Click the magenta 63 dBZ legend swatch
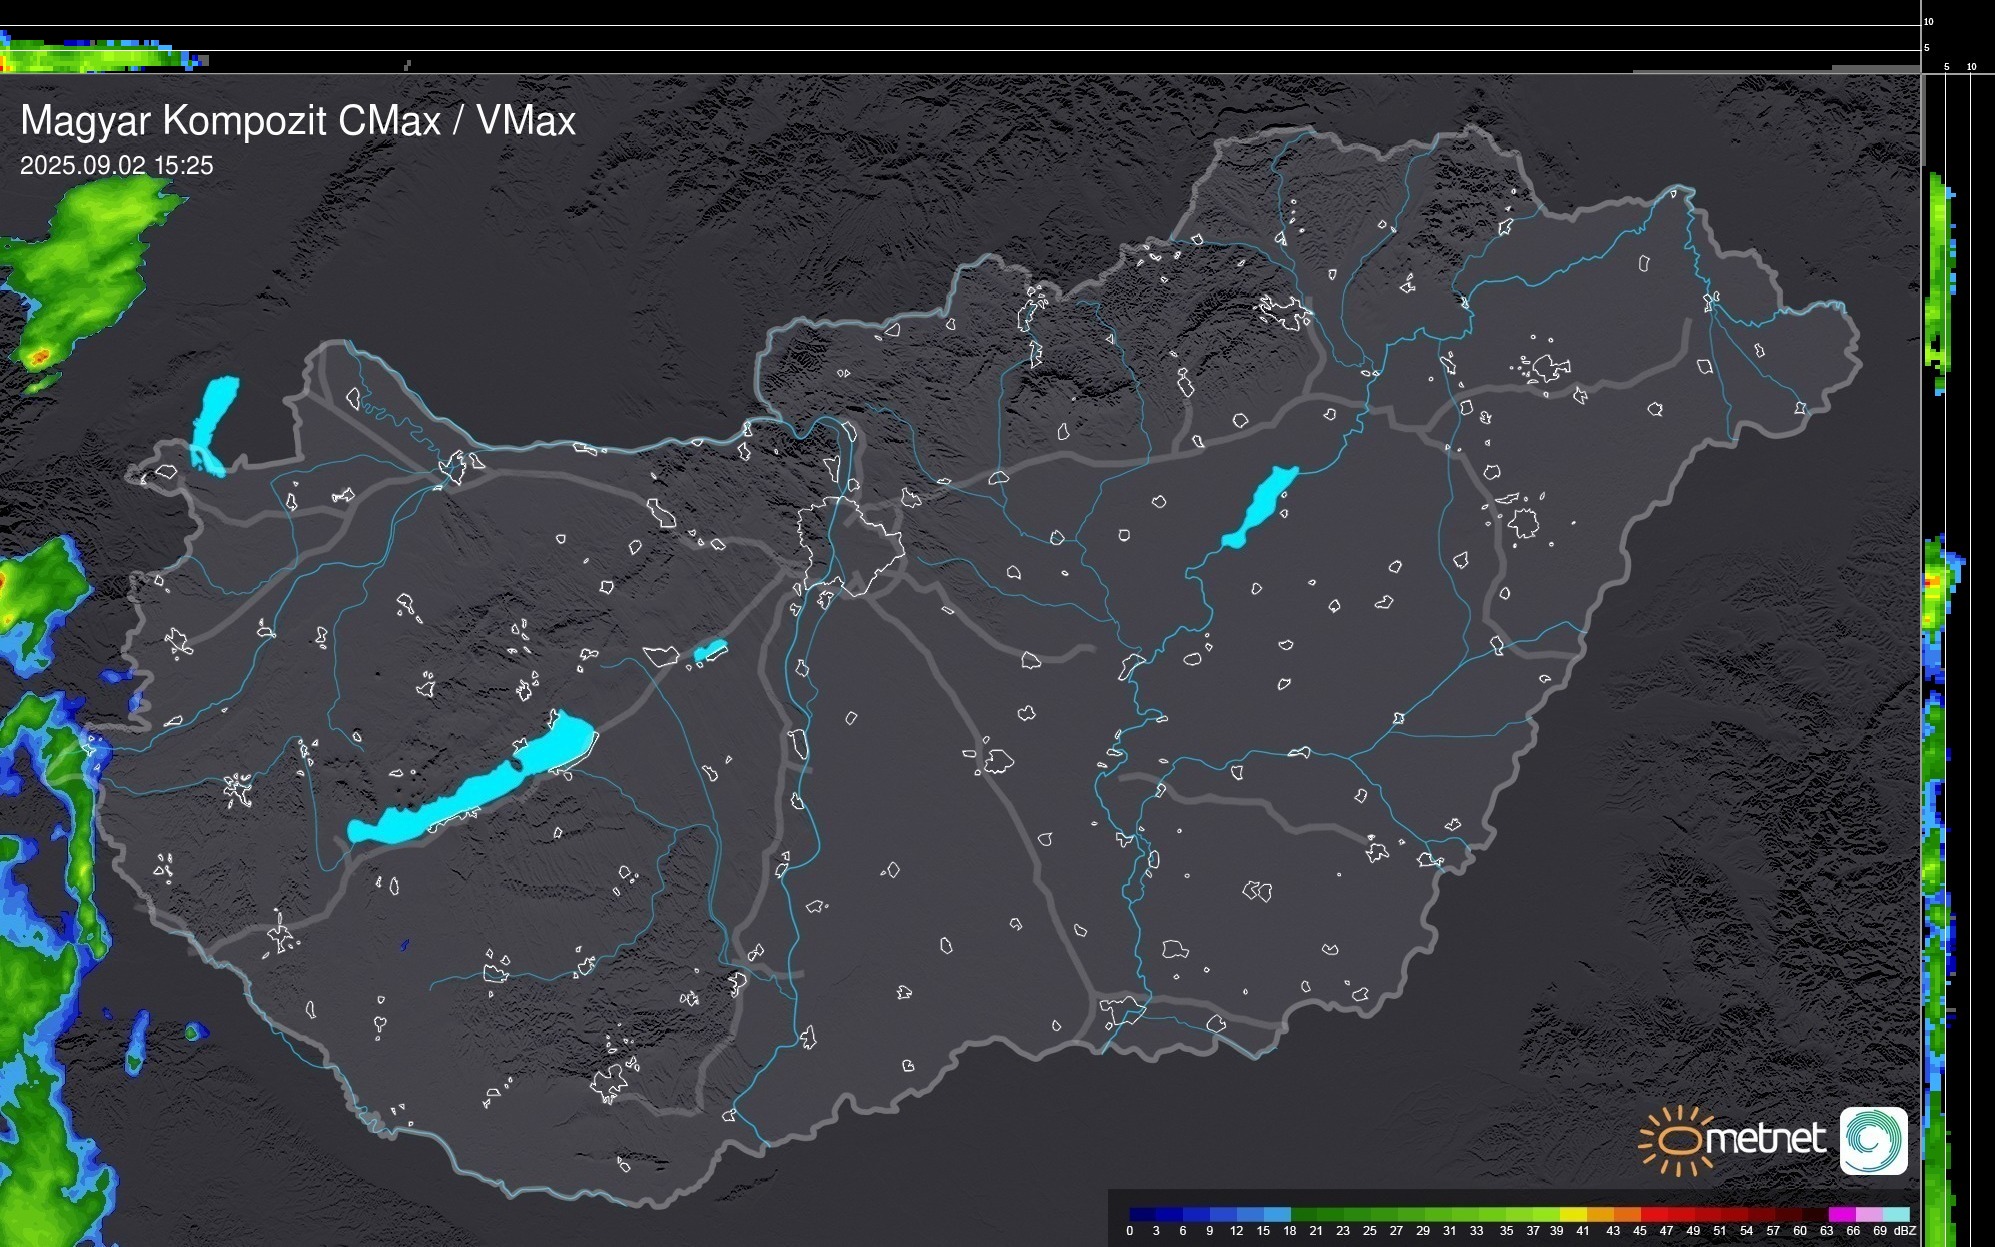 1841,1214
